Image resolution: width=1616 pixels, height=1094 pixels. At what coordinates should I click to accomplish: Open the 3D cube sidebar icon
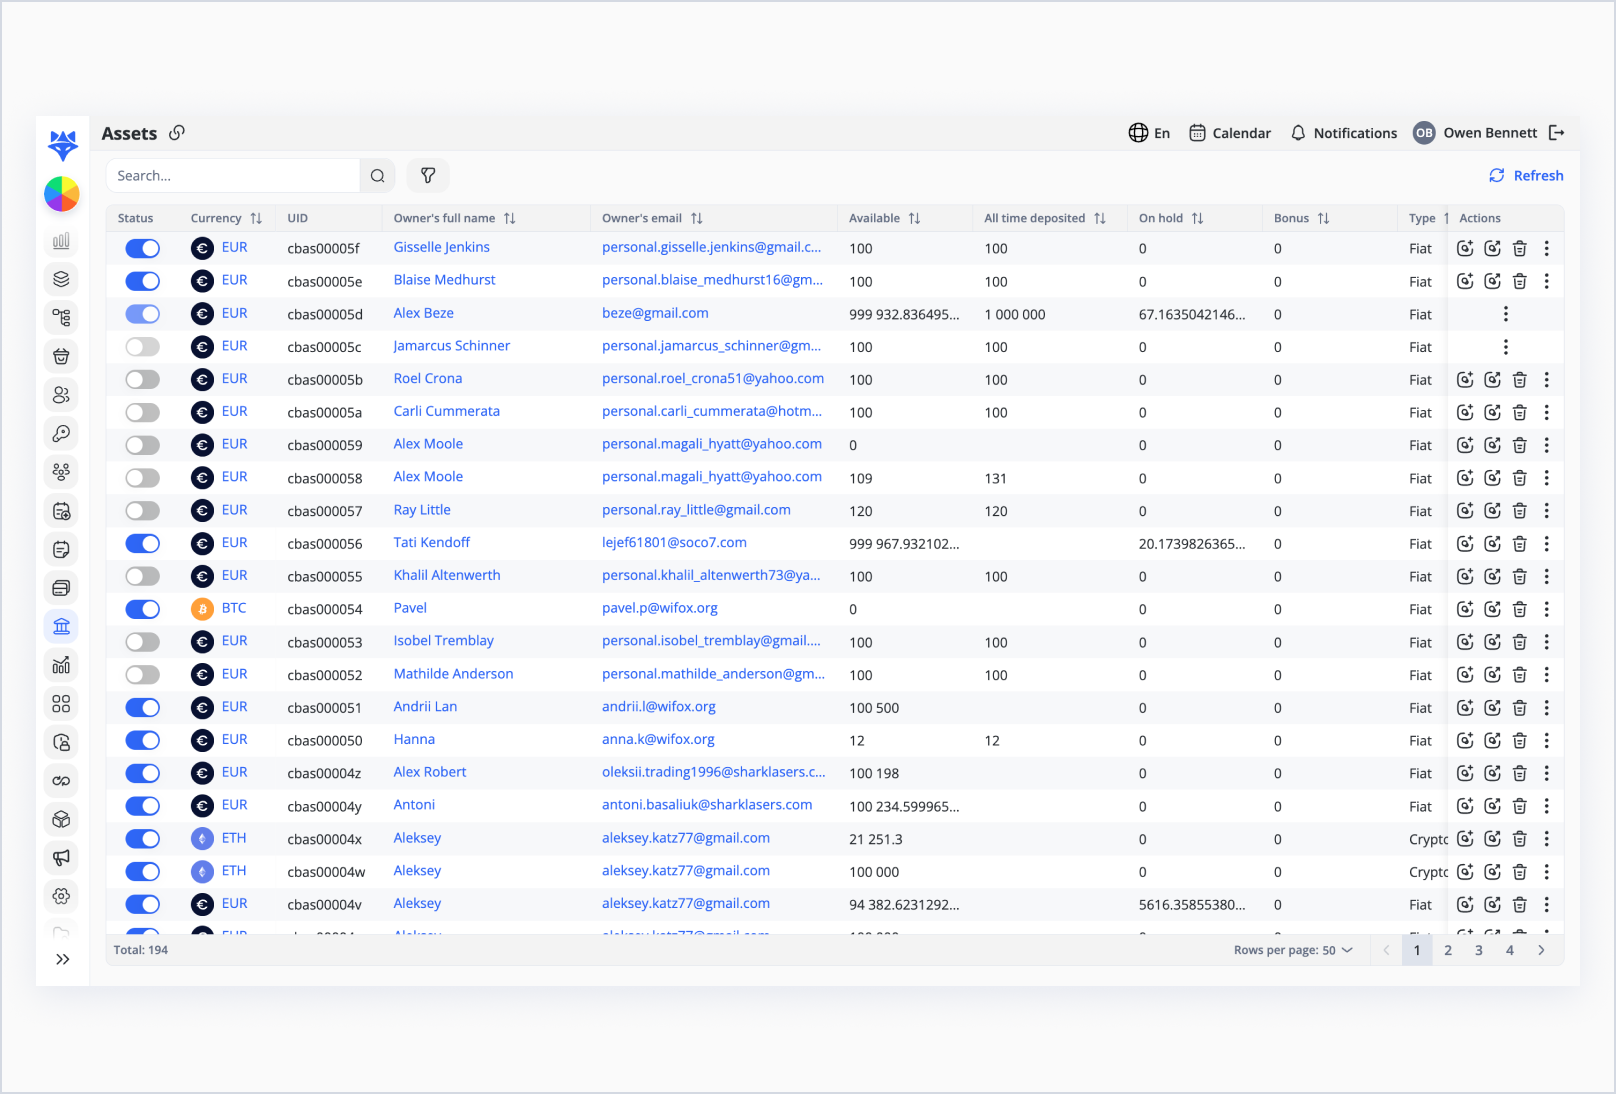(61, 819)
